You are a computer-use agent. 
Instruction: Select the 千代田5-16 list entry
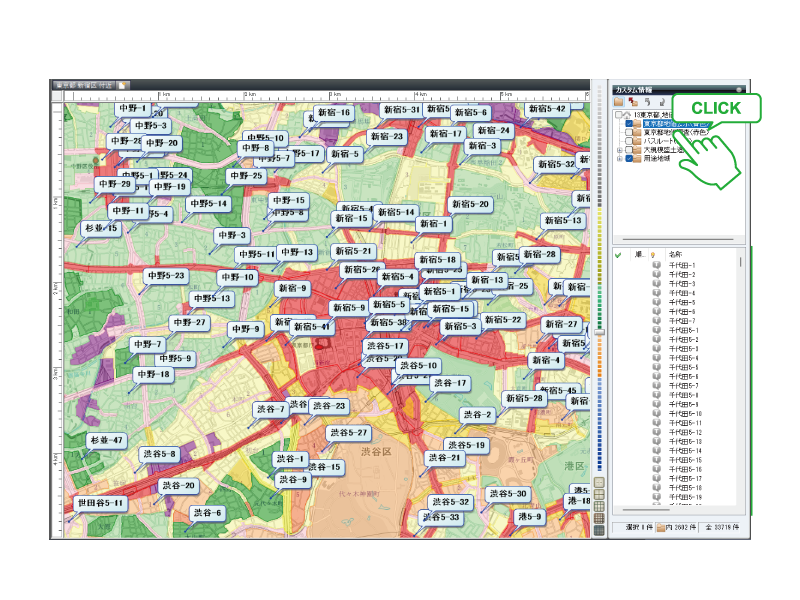point(686,469)
